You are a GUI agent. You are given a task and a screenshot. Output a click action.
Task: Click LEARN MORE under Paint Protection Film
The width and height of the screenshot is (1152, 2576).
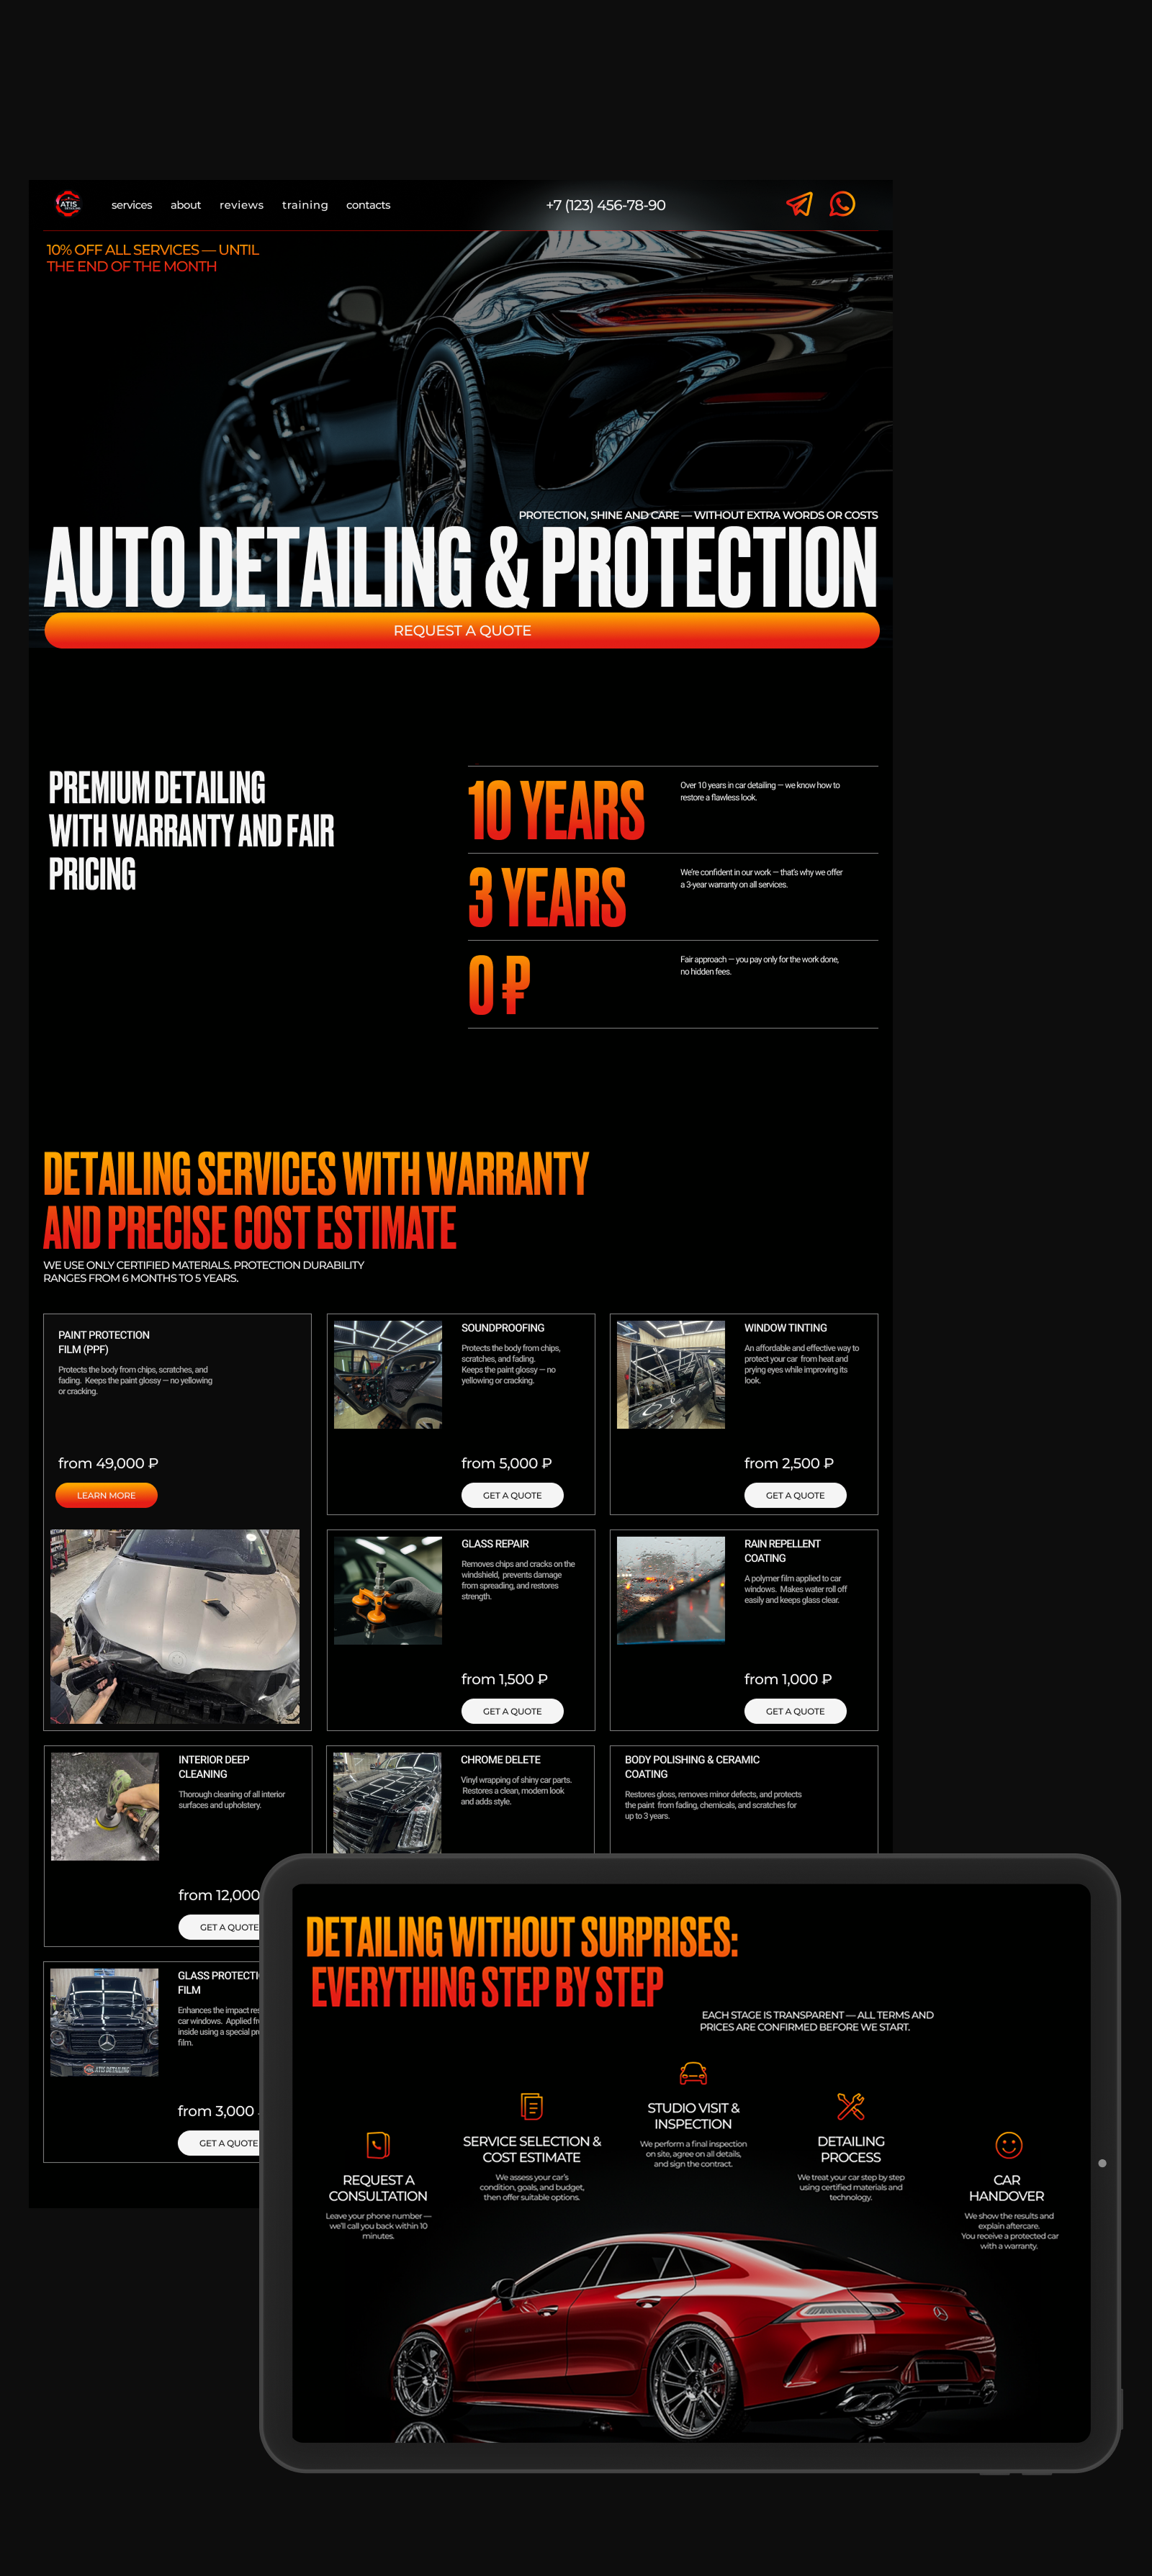[x=106, y=1495]
